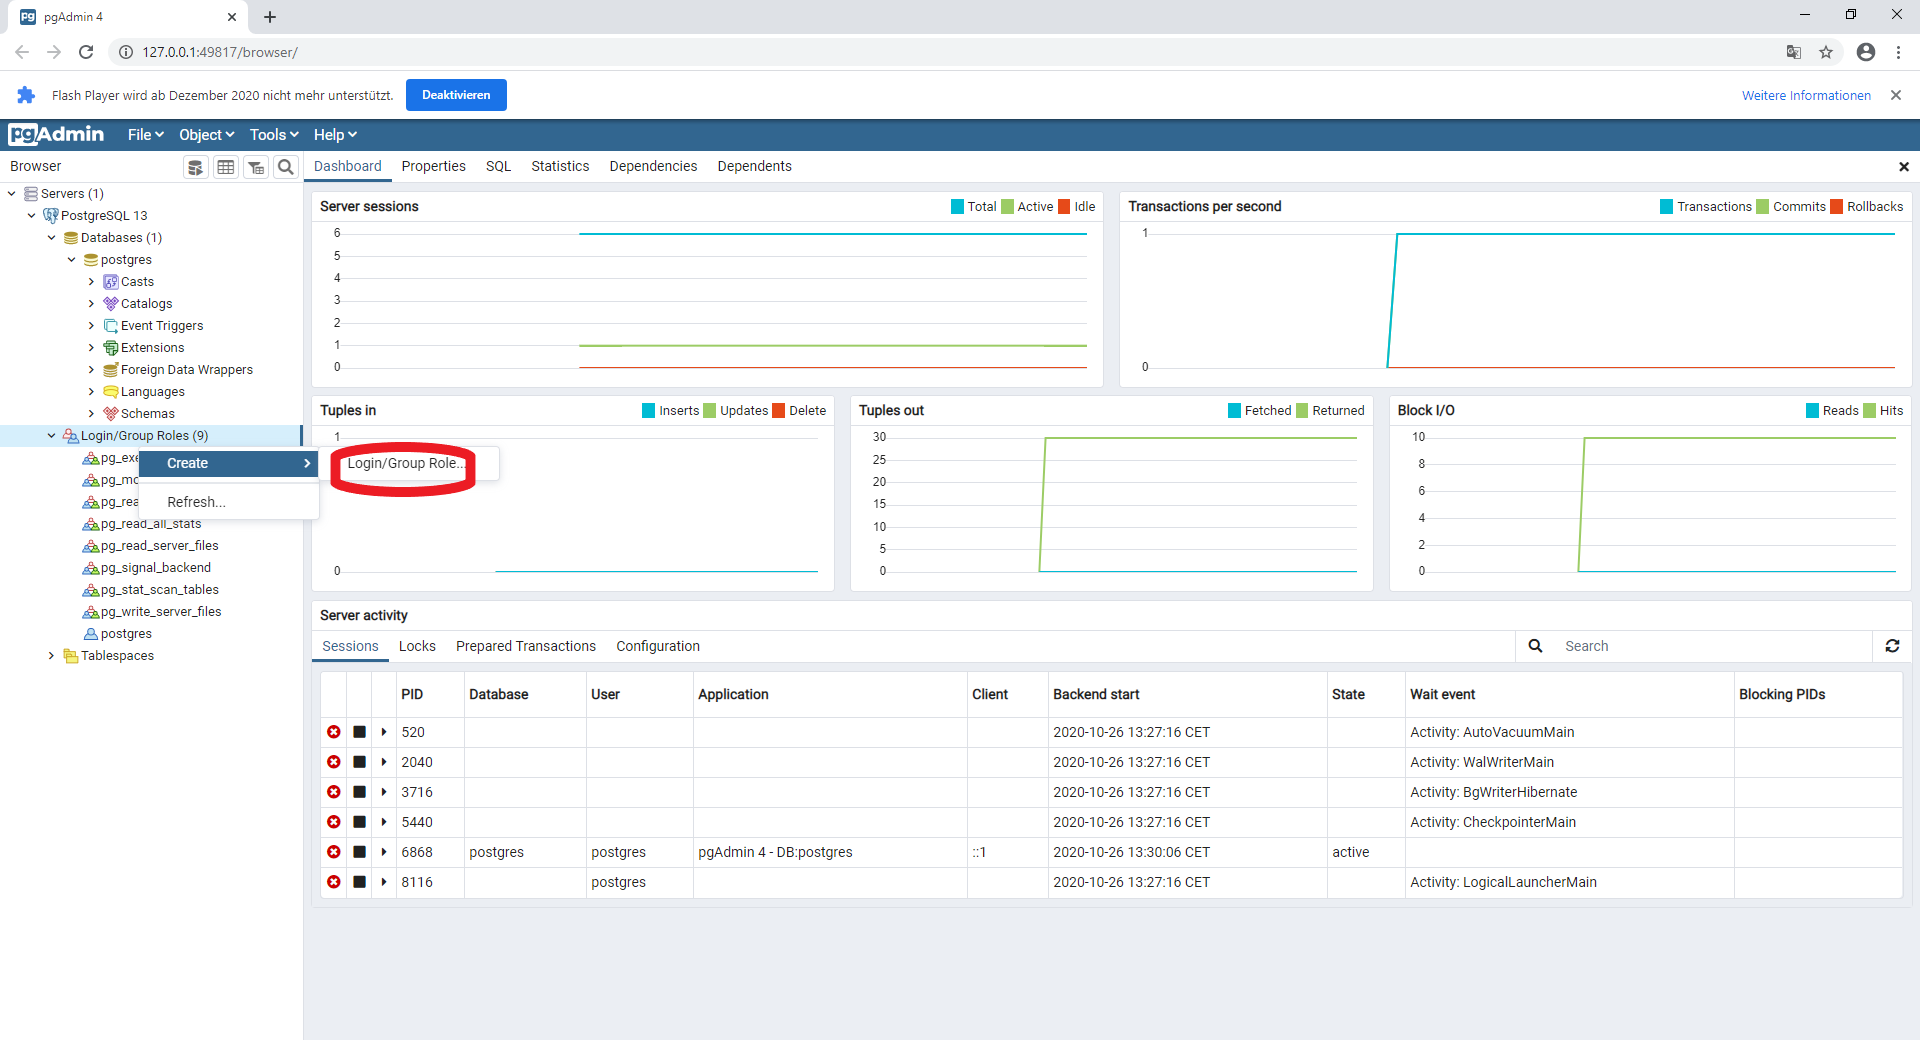Bookmark this page with star icon
1920x1040 pixels.
(x=1826, y=52)
